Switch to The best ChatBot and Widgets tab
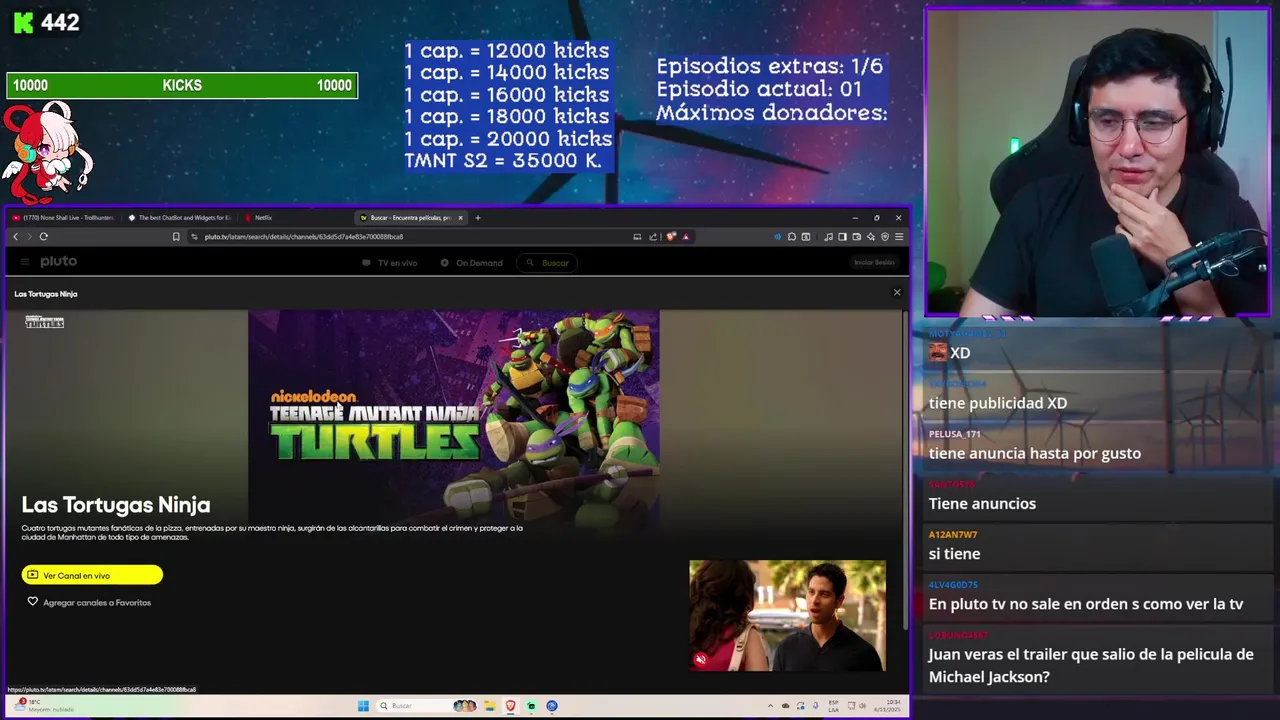The image size is (1280, 720). point(180,217)
